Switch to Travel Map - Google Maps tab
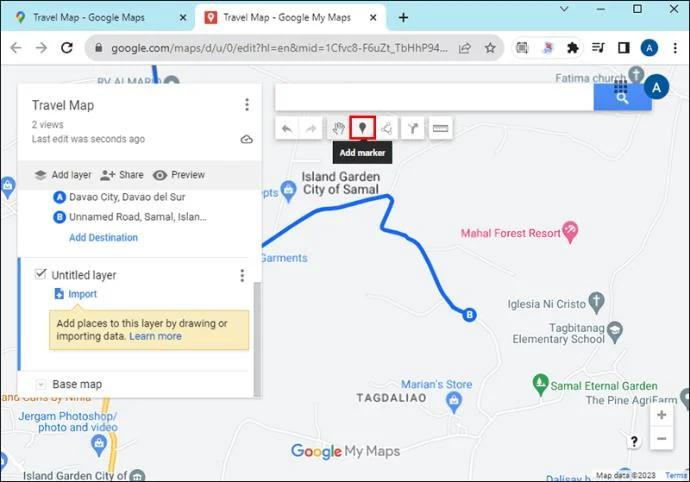The image size is (690, 482). (88, 18)
